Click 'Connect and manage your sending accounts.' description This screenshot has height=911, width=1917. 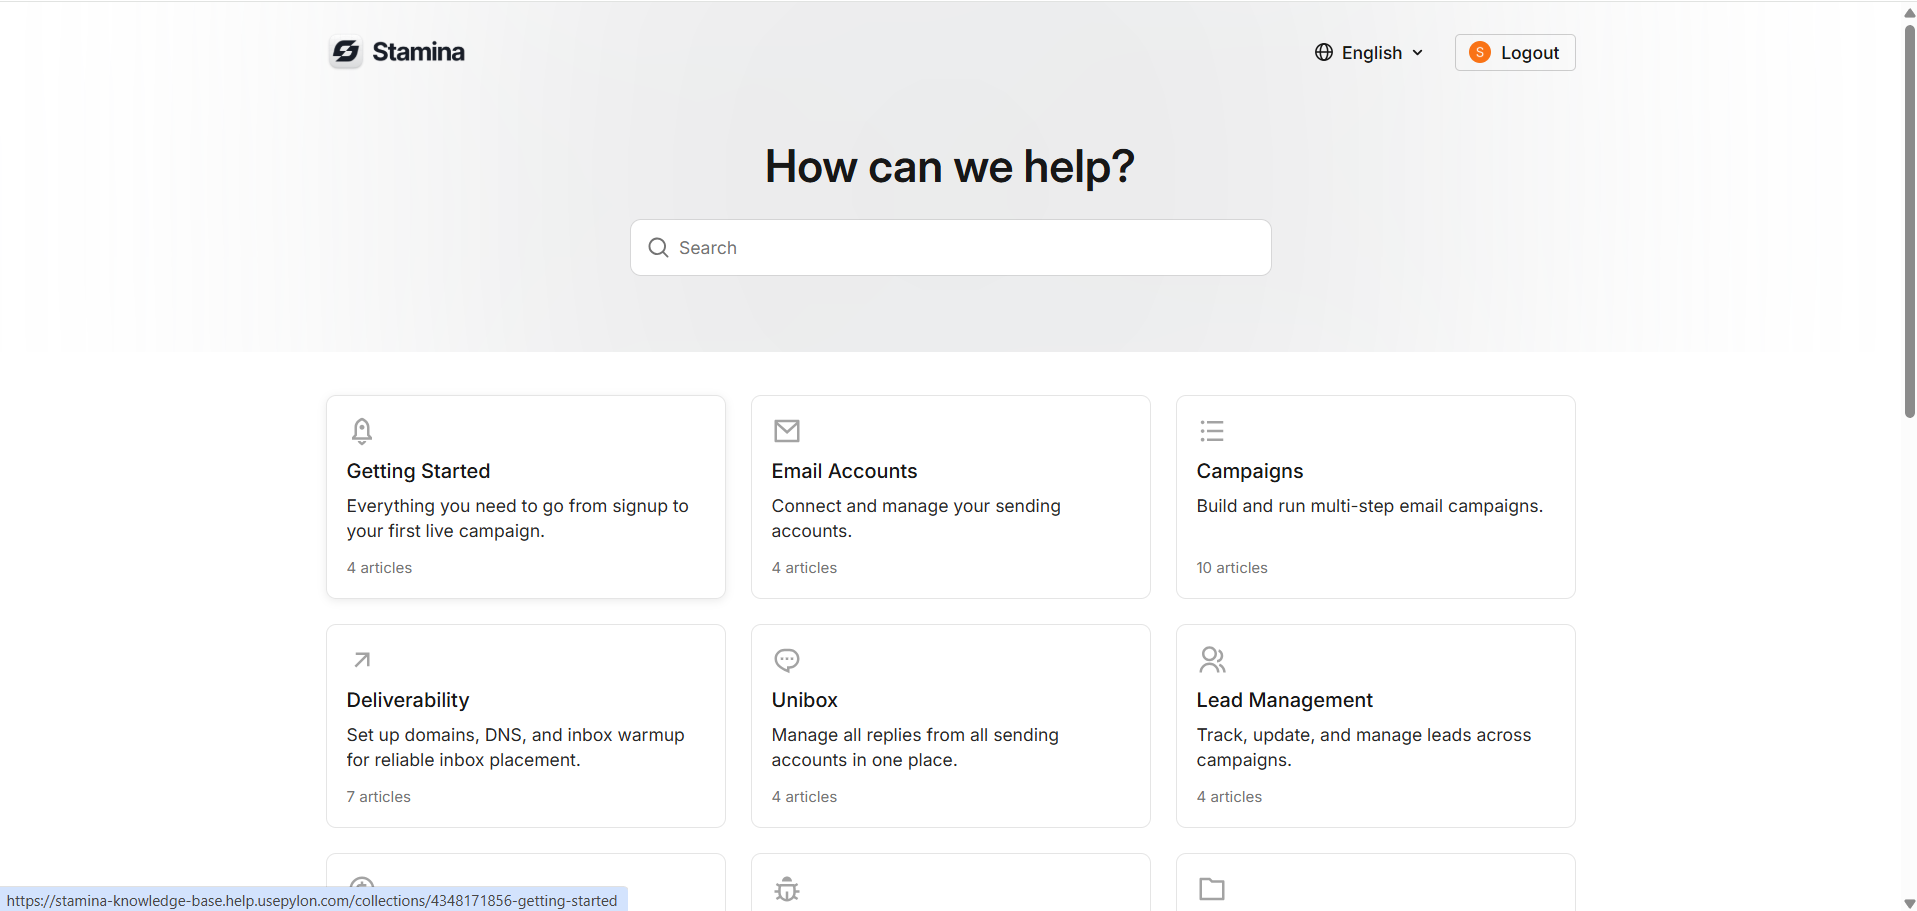tap(916, 518)
